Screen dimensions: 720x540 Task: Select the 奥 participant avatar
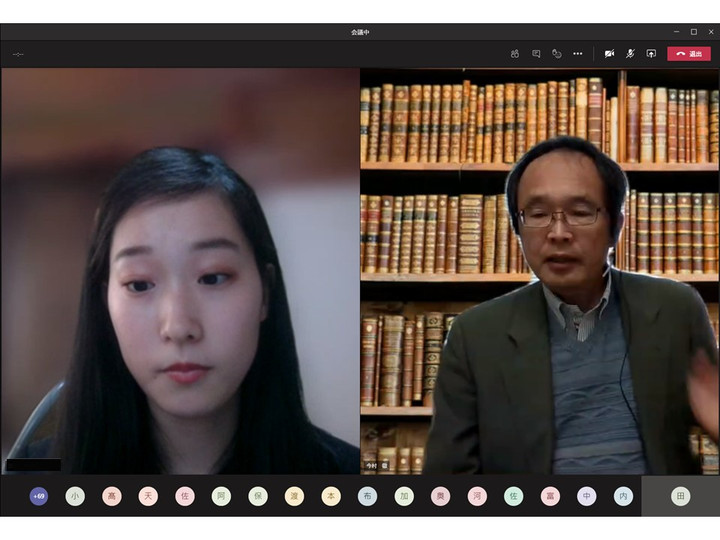(x=440, y=496)
